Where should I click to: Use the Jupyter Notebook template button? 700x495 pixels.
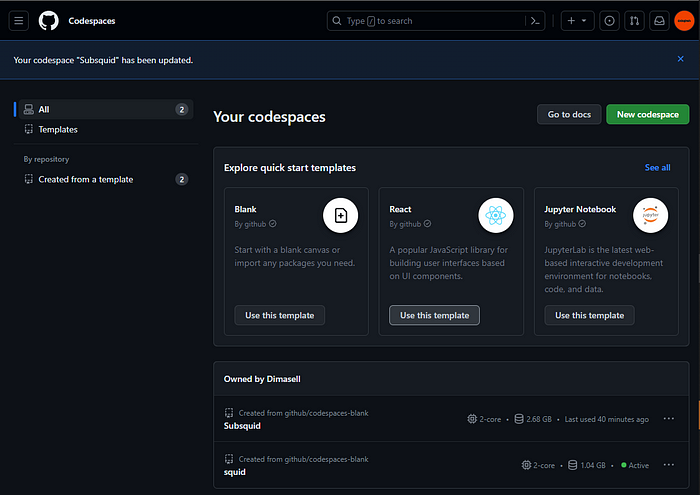point(589,316)
